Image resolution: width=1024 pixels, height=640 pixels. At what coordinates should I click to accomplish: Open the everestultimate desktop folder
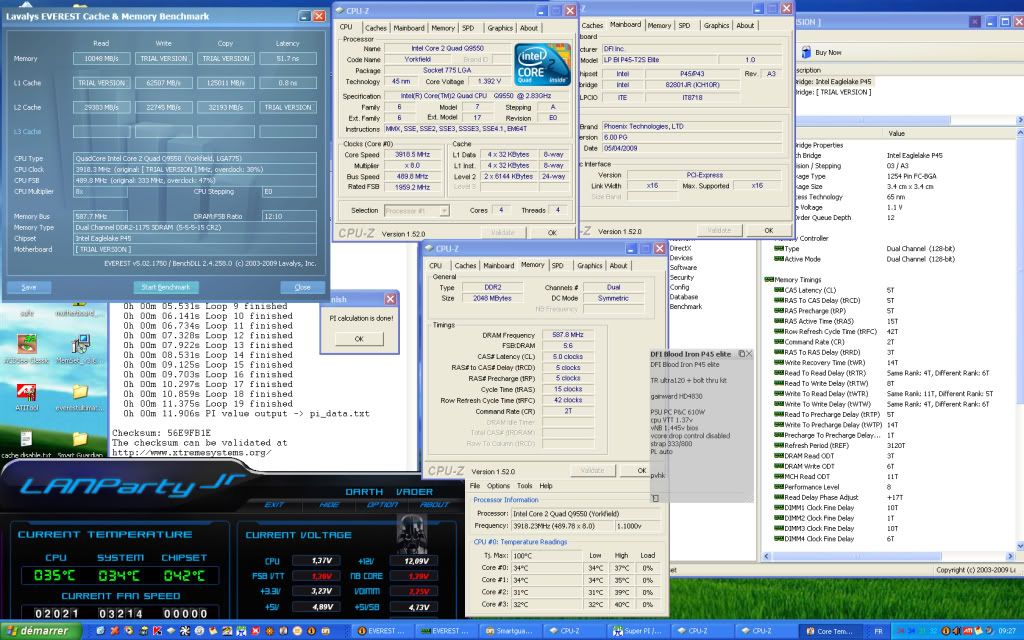point(80,392)
